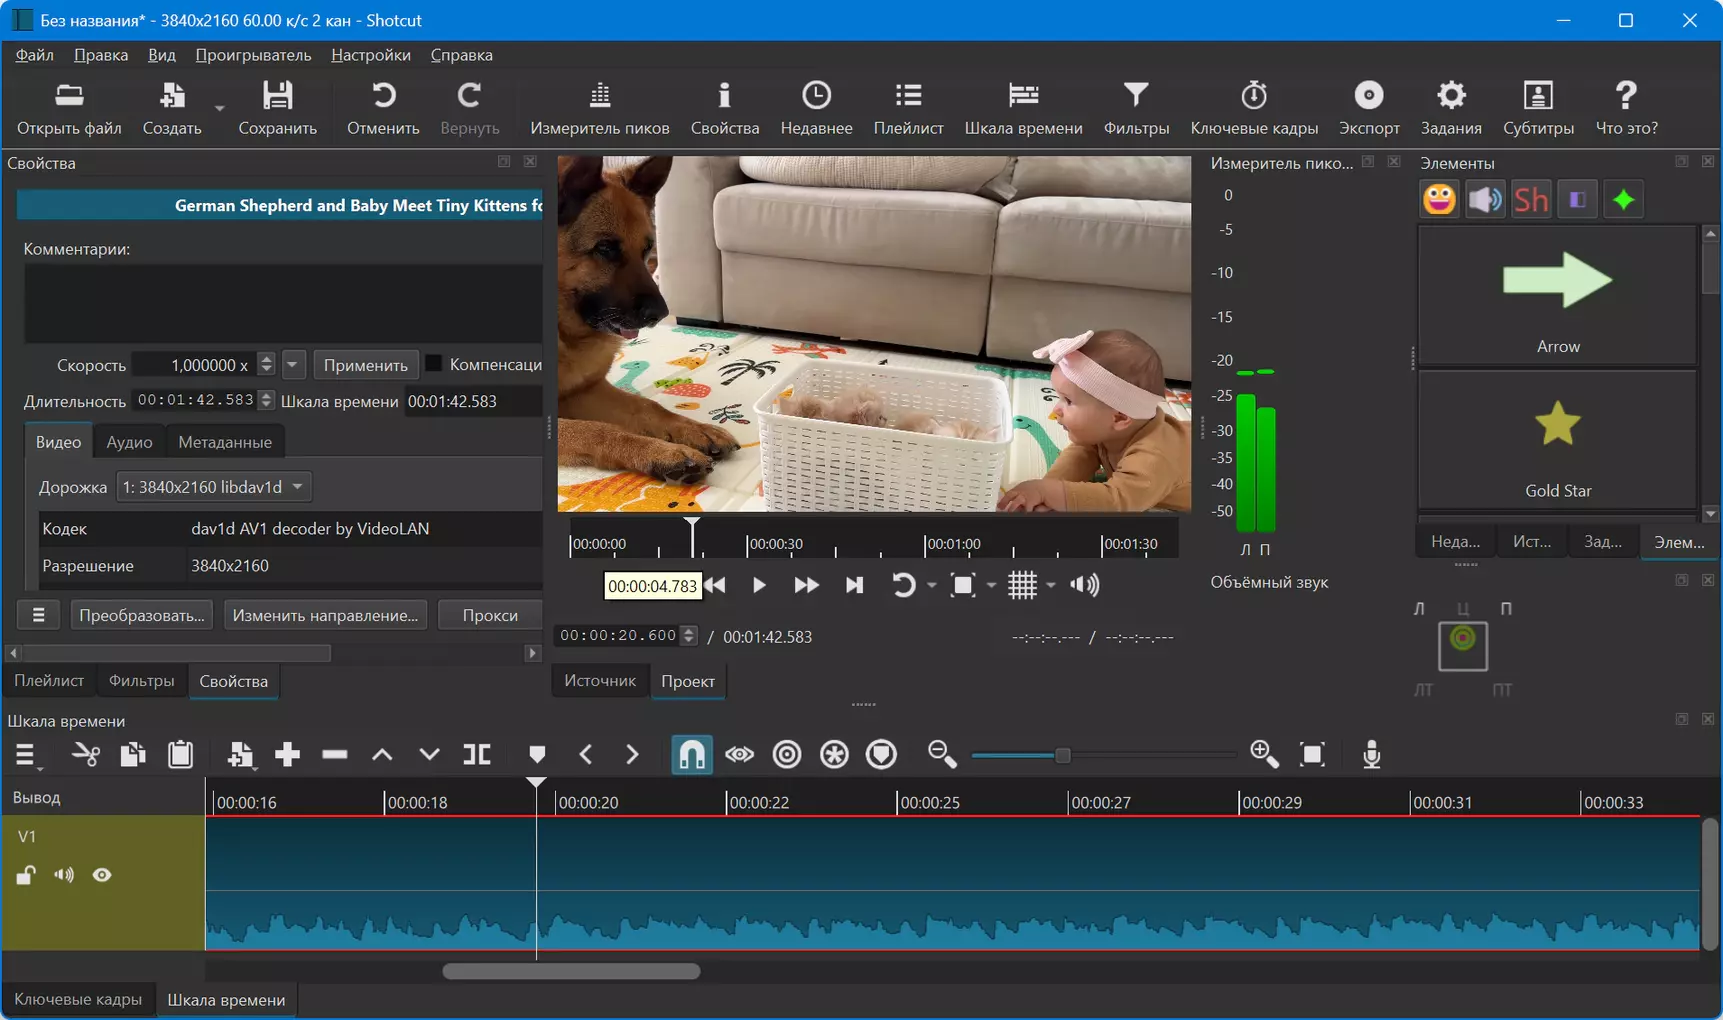Open the Timeline toolbar icon
This screenshot has height=1020, width=1723.
pyautogui.click(x=1023, y=108)
